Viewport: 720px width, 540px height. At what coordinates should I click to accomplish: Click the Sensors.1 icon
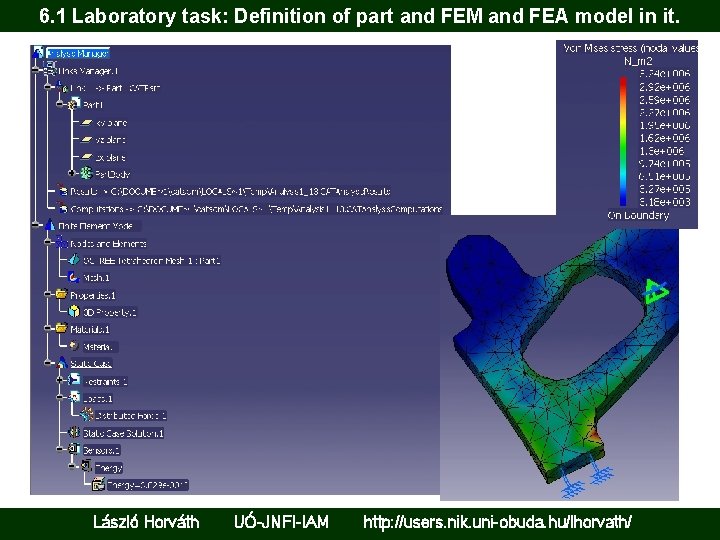point(74,449)
